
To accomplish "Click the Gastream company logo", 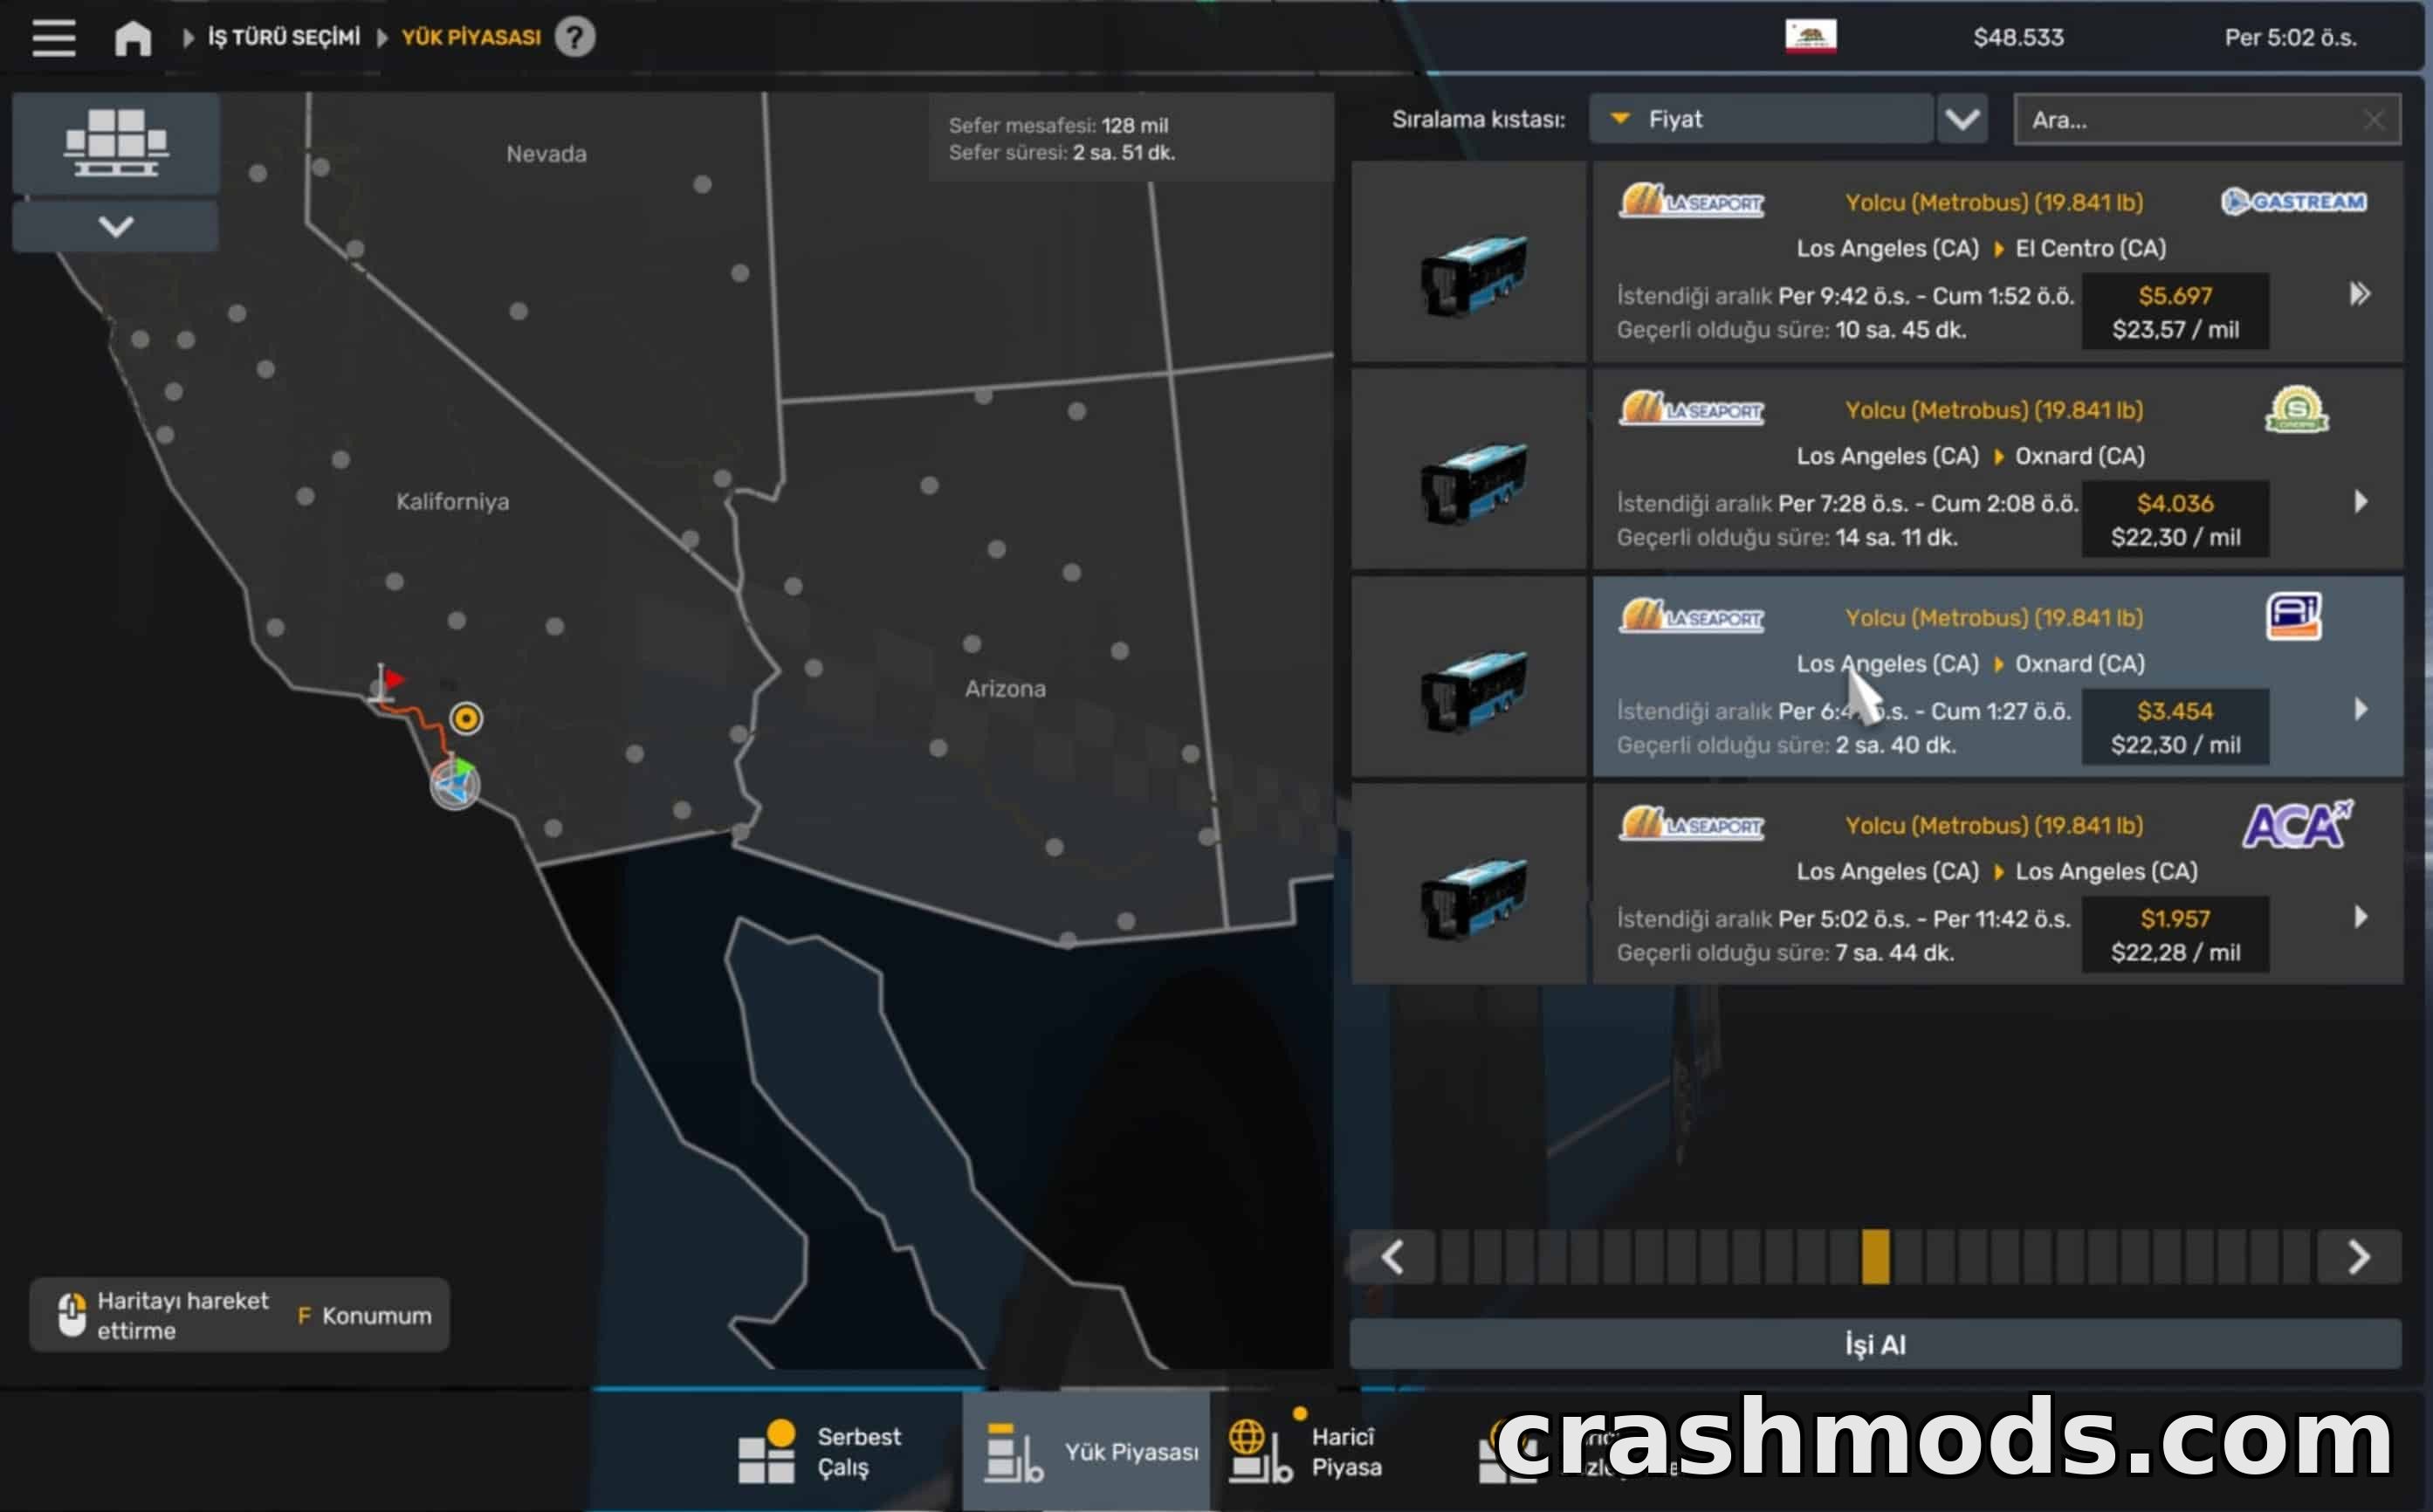I will tap(2294, 202).
